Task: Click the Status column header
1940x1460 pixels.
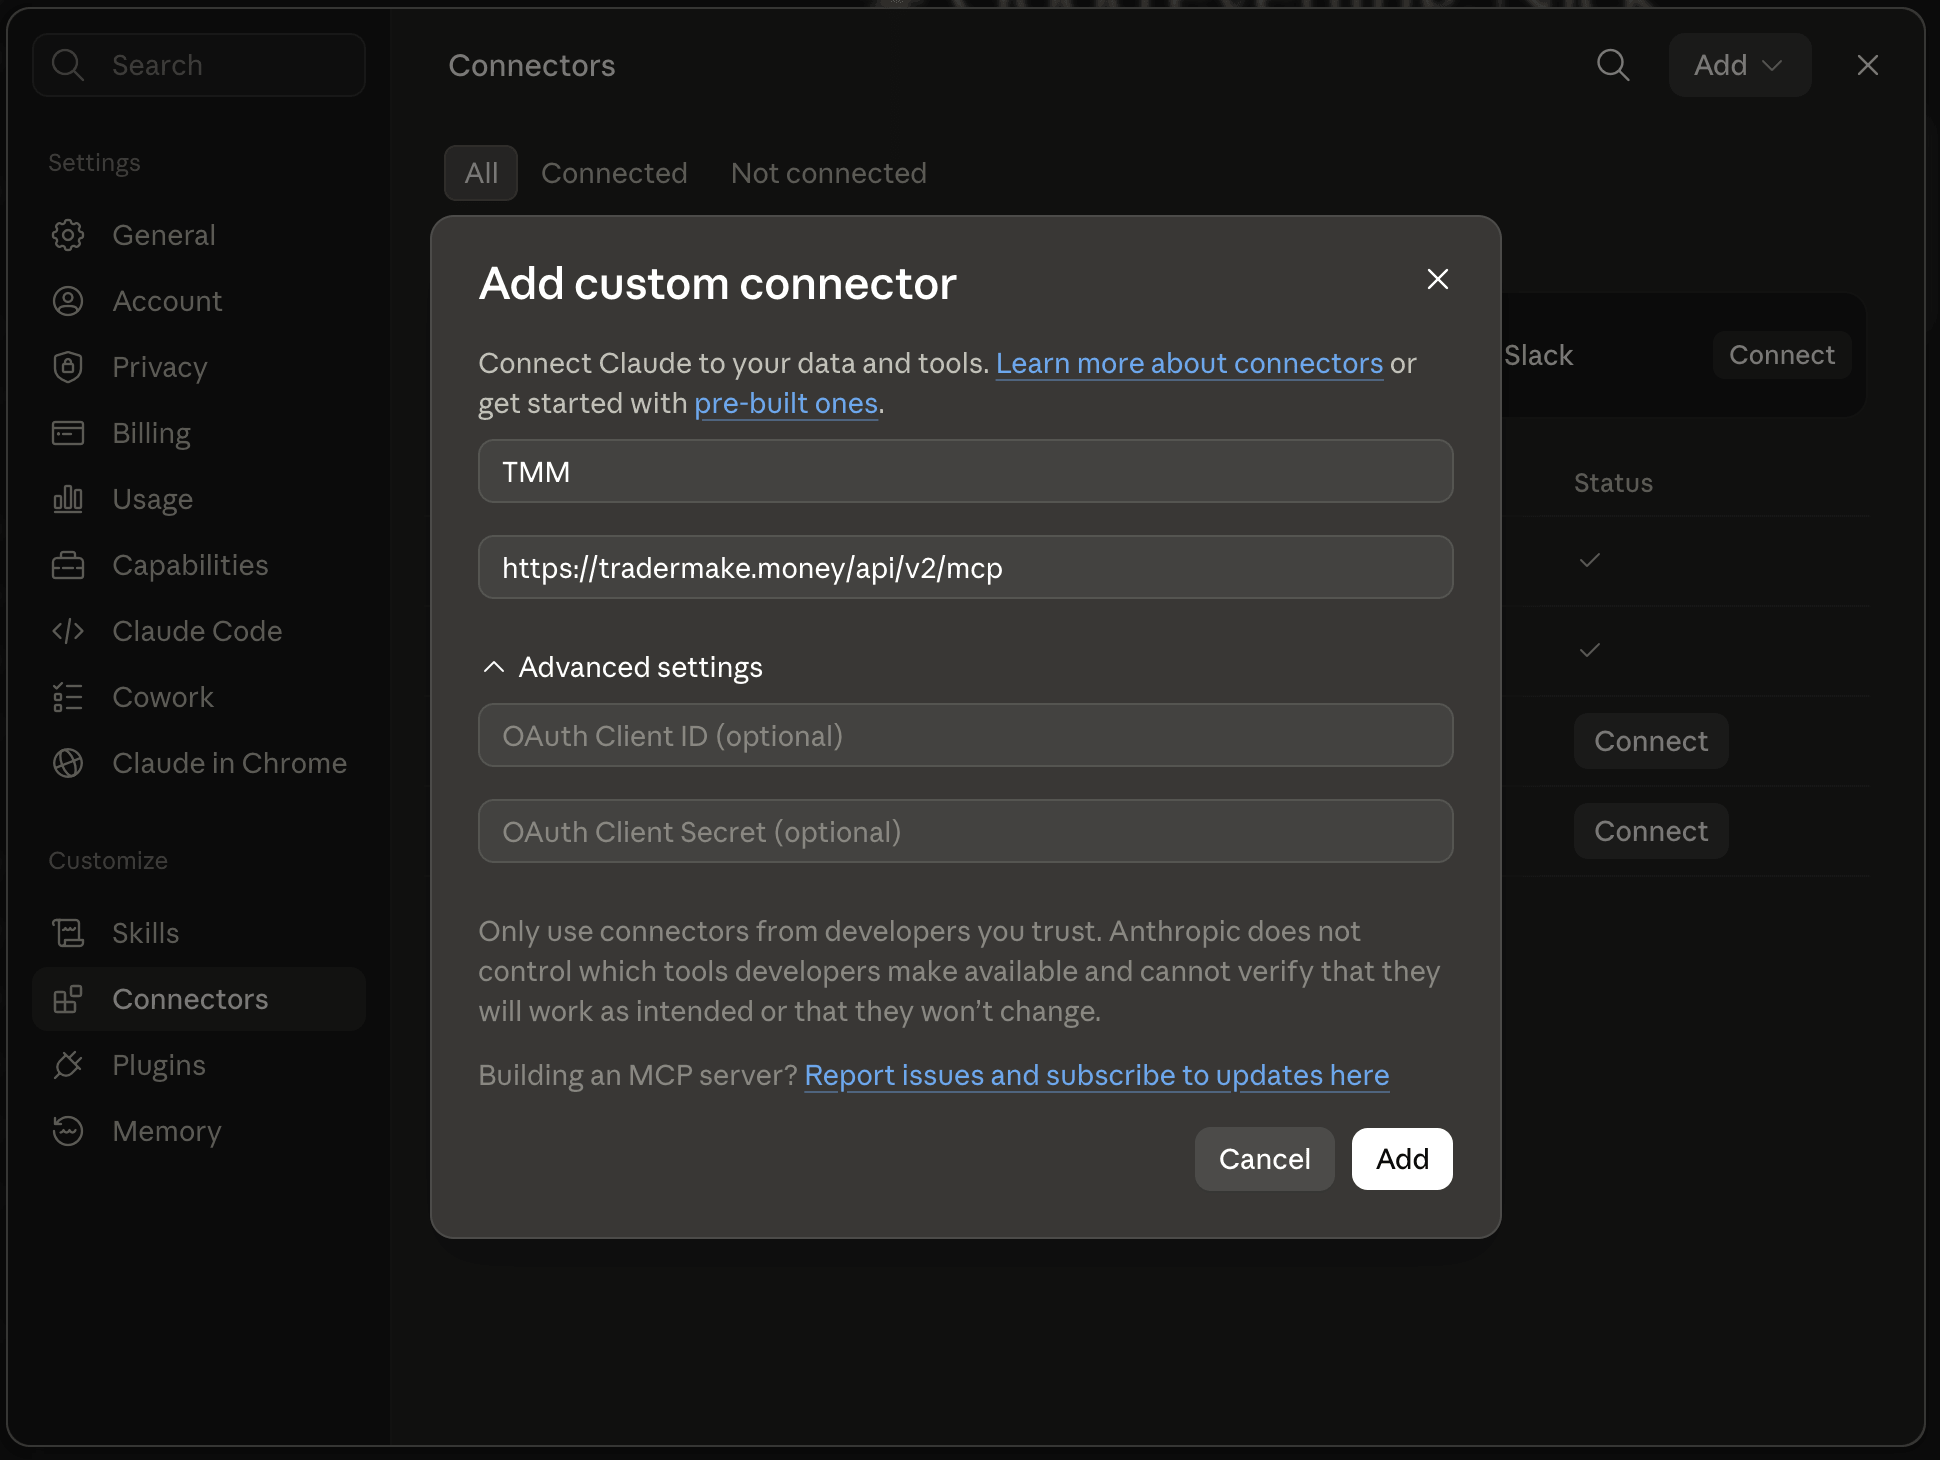Action: (1613, 483)
